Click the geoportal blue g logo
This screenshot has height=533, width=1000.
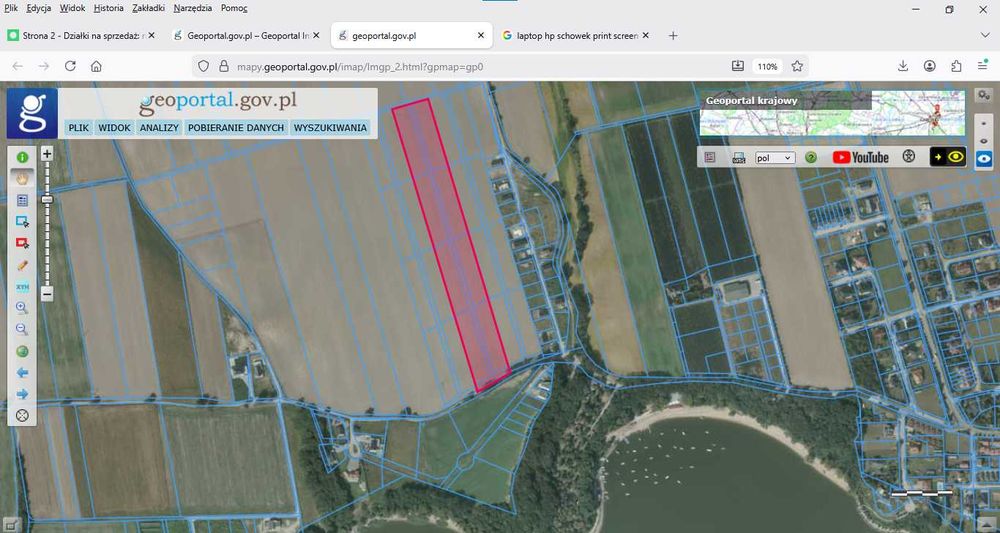coord(32,113)
